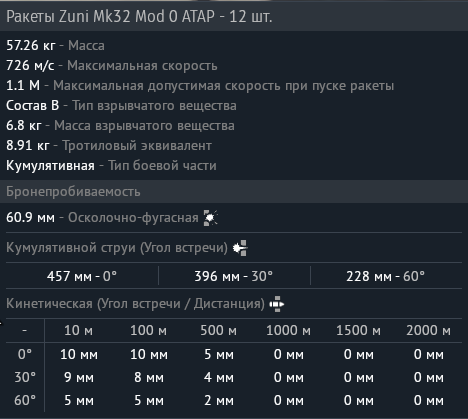The image size is (468, 419).
Task: Select '0 мм' cell at 30° and 1500 м
Action: (x=359, y=378)
